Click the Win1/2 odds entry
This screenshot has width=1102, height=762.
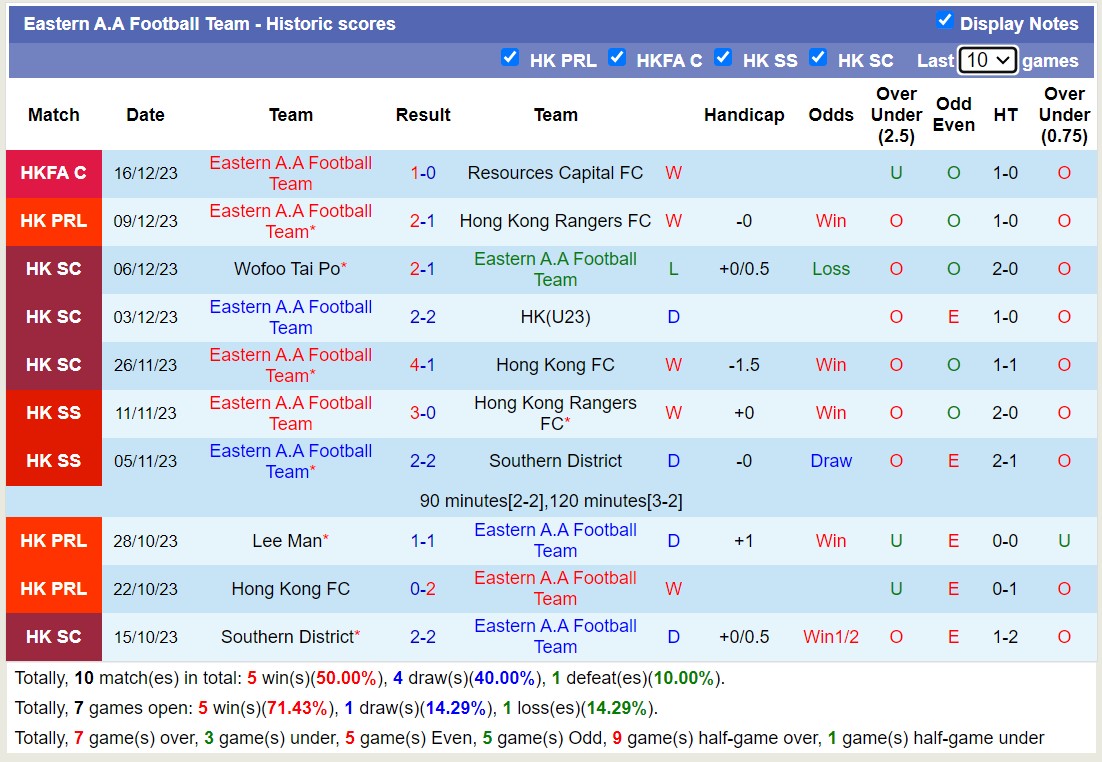coord(831,637)
